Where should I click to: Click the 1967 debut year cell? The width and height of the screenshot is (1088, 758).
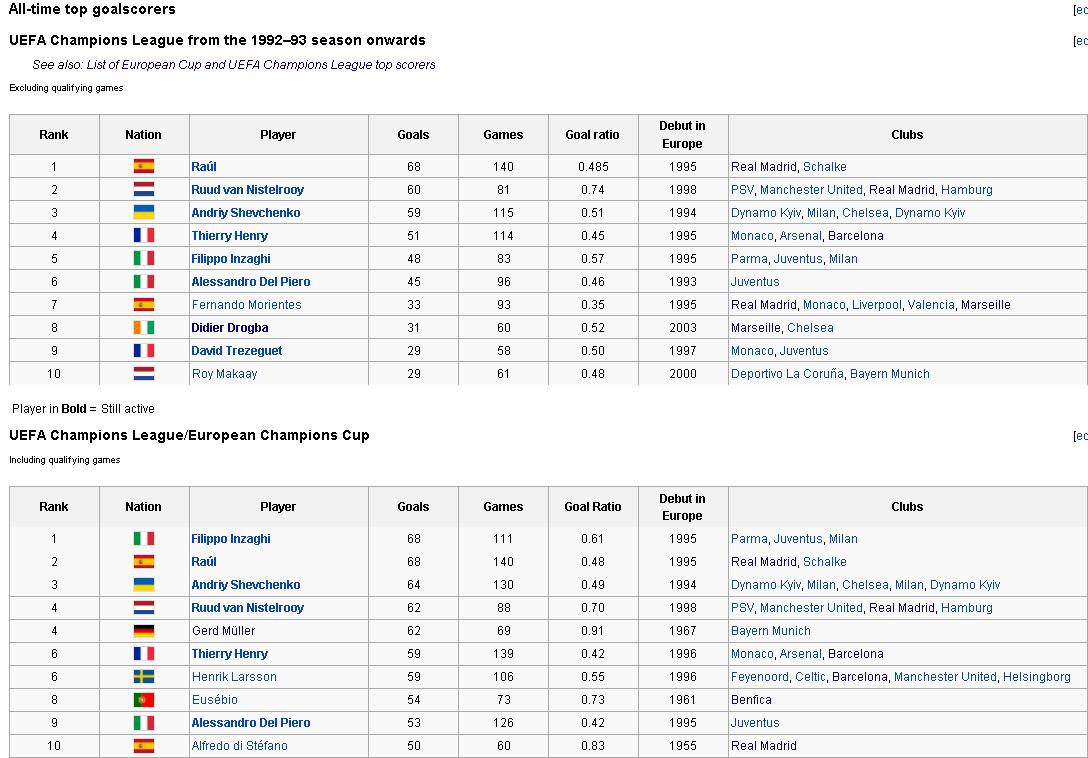pos(683,631)
